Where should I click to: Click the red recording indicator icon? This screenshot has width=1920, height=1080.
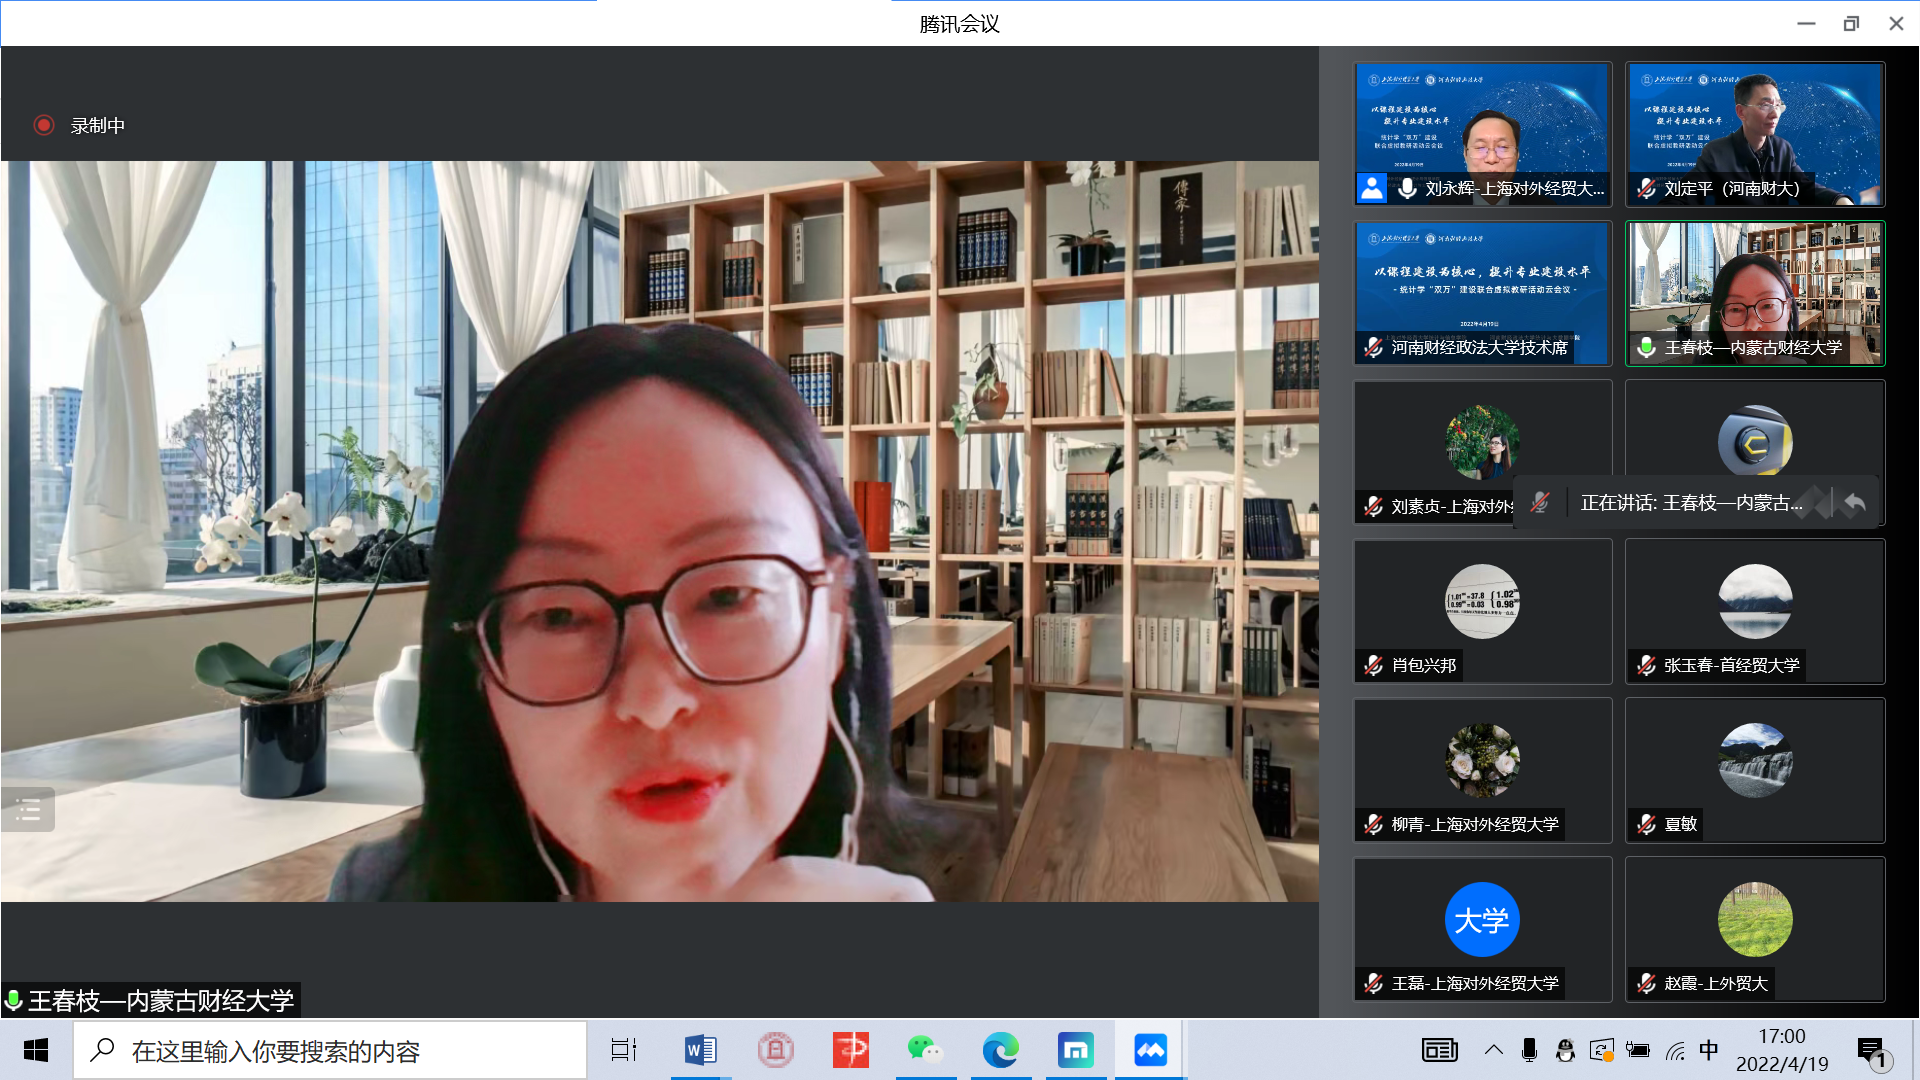click(x=43, y=125)
